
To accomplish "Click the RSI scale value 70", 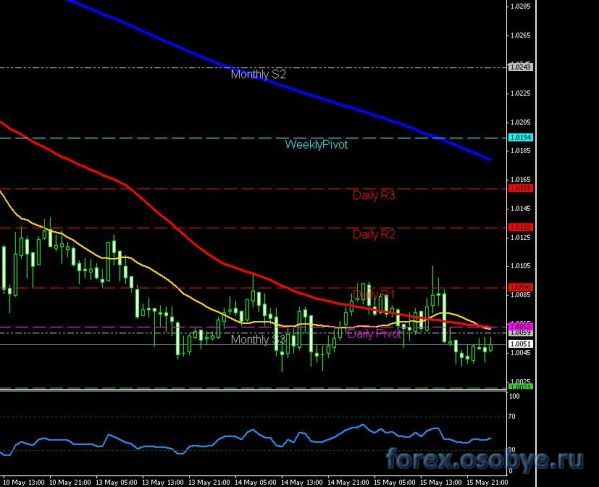I will [x=512, y=417].
